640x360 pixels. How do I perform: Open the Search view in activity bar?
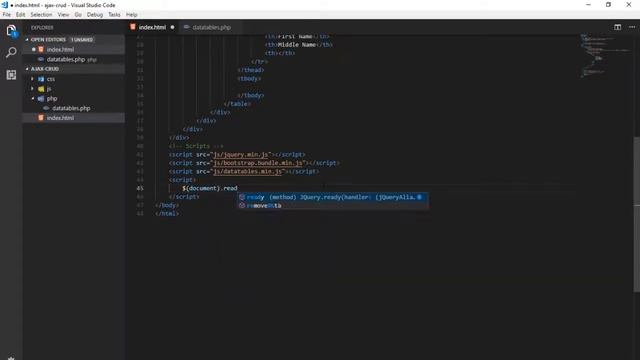pos(11,52)
